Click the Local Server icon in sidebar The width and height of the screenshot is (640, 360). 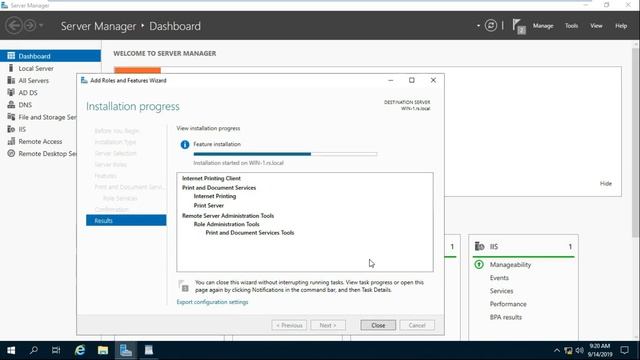(11, 68)
